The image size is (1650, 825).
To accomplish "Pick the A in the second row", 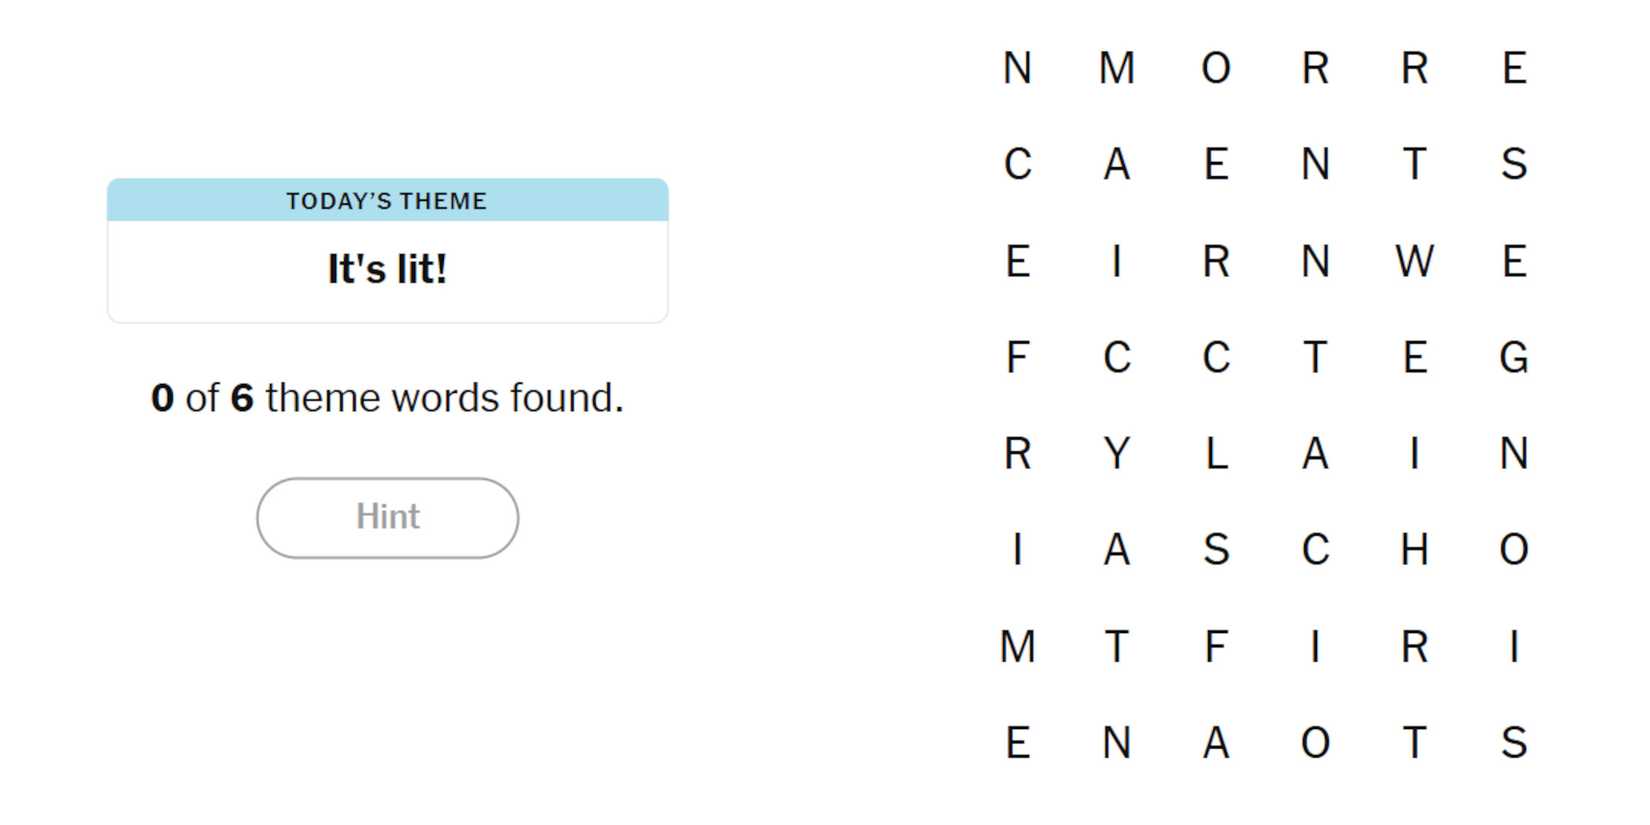I will (x=1116, y=164).
